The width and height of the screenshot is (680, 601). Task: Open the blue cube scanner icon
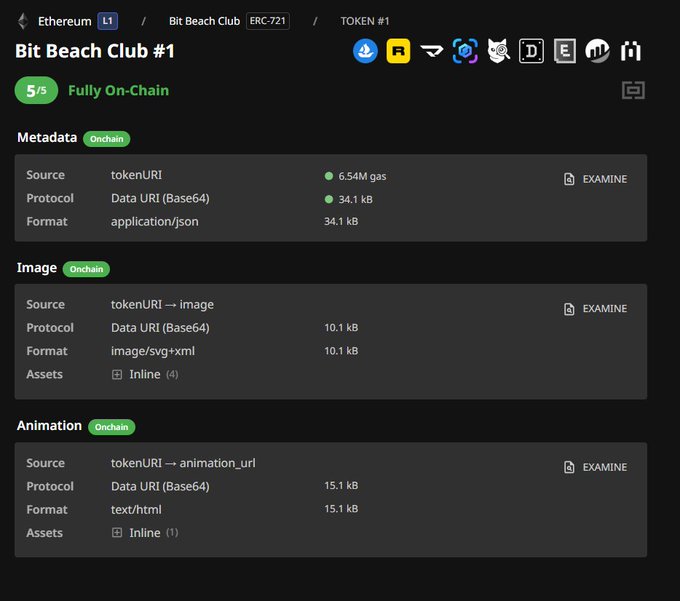pyautogui.click(x=465, y=51)
